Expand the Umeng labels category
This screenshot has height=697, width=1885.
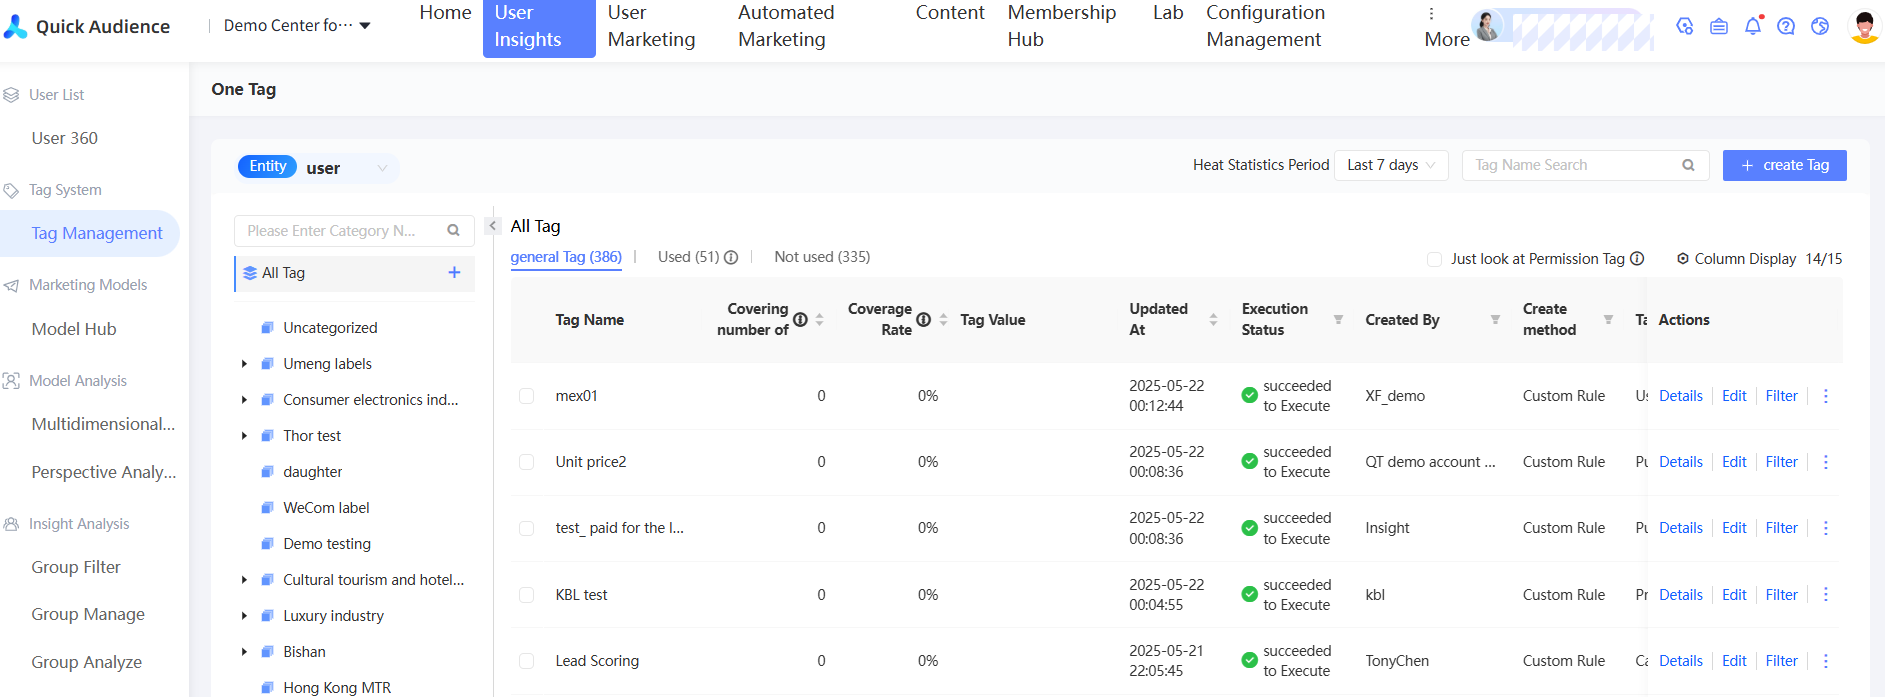244,364
